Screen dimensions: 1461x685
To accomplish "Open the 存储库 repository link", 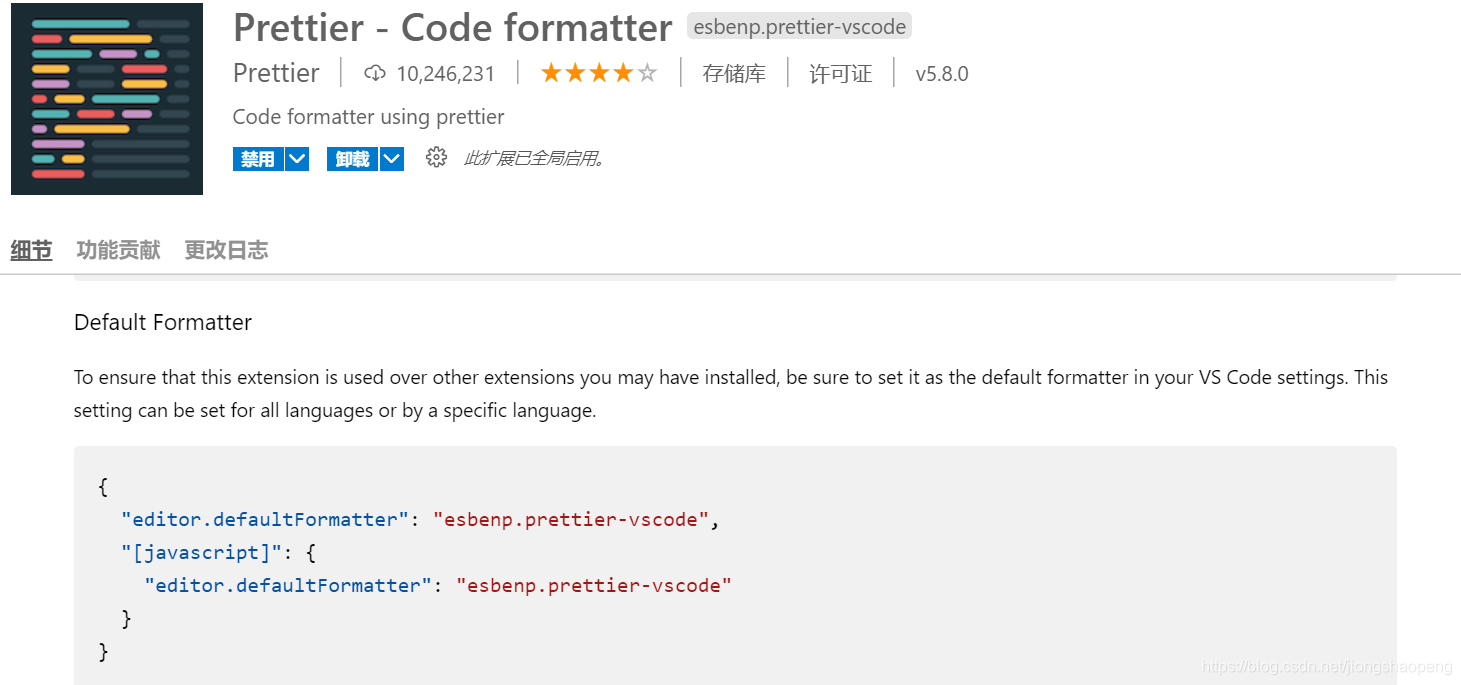I will coord(734,74).
